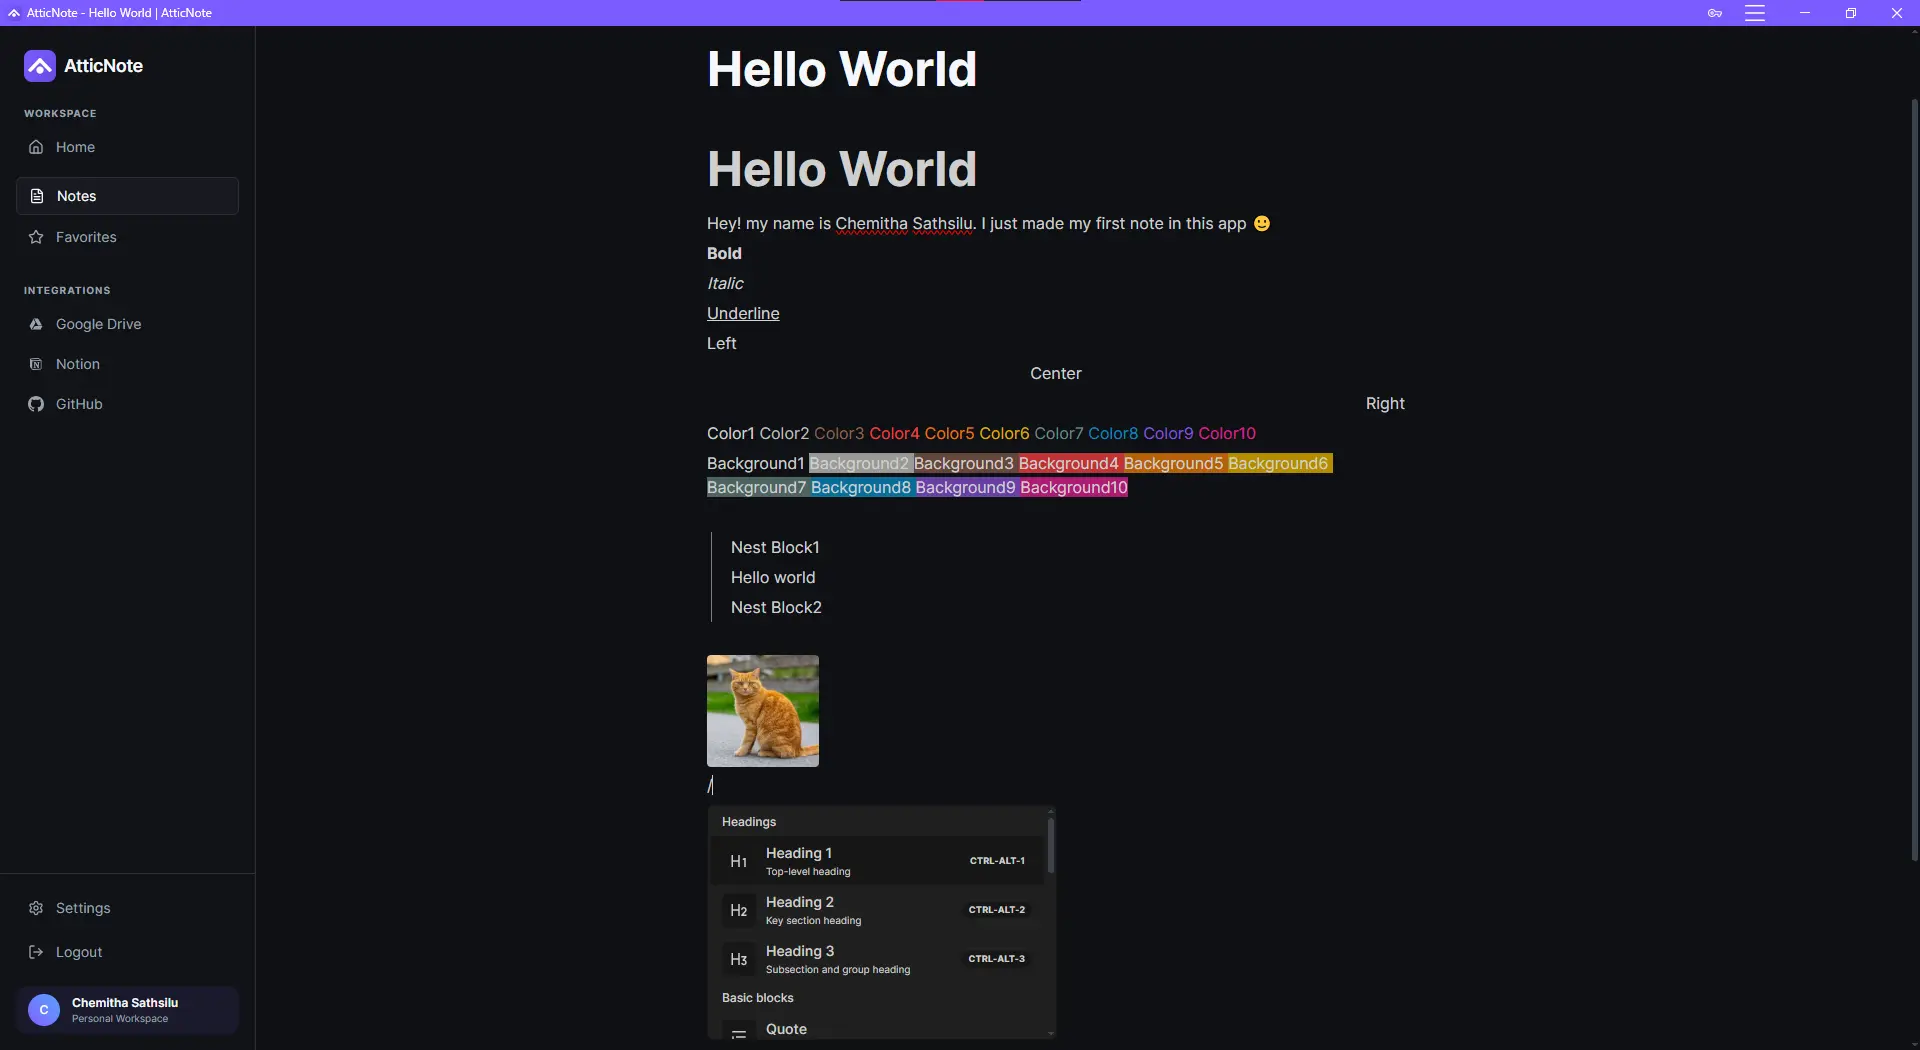Click the Background8 blue highlighted text

pos(861,487)
